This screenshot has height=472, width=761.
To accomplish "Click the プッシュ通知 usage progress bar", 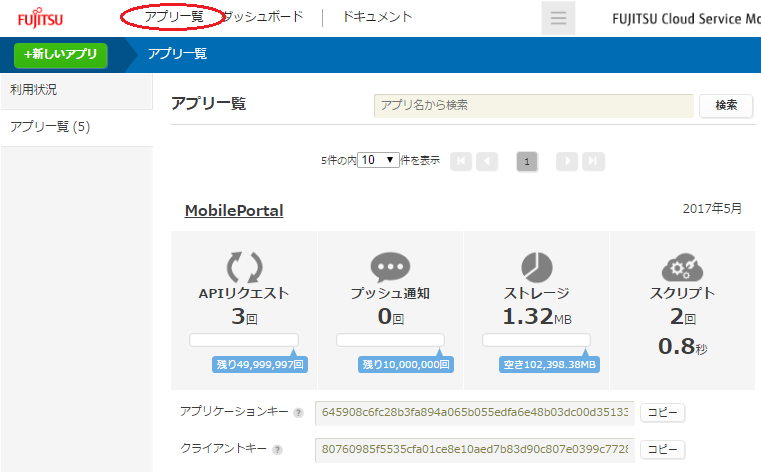I will [x=390, y=340].
